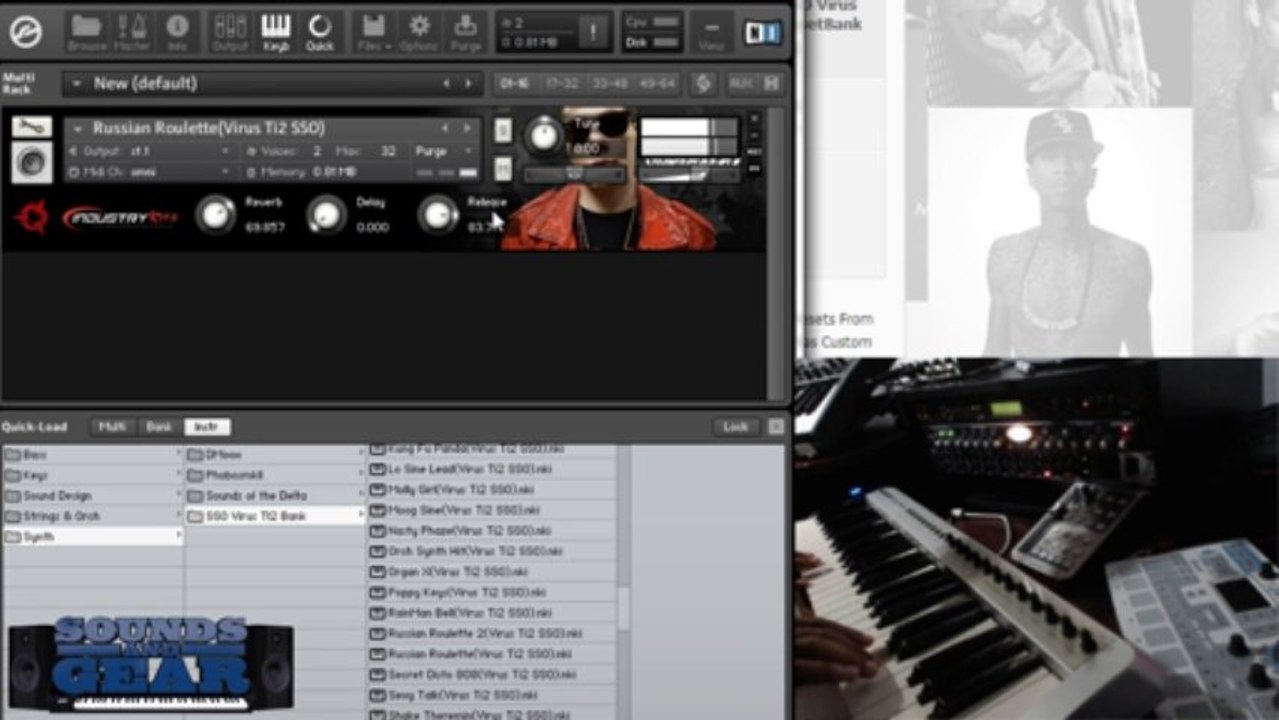
Task: Toggle the Info pane
Action: [177, 31]
